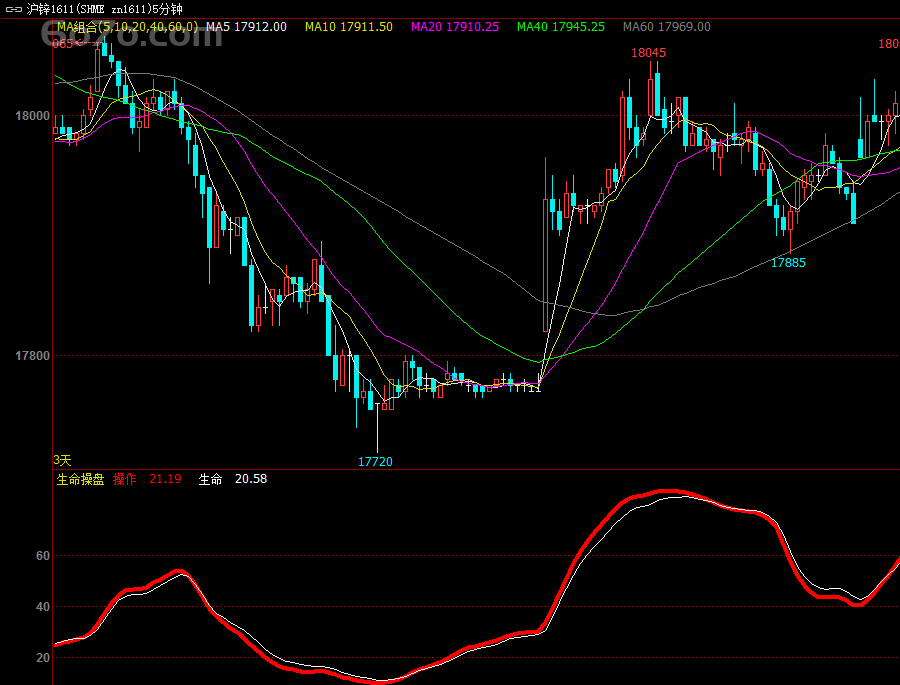900x685 pixels.
Task: Click the 18045 high price marker
Action: [x=648, y=52]
